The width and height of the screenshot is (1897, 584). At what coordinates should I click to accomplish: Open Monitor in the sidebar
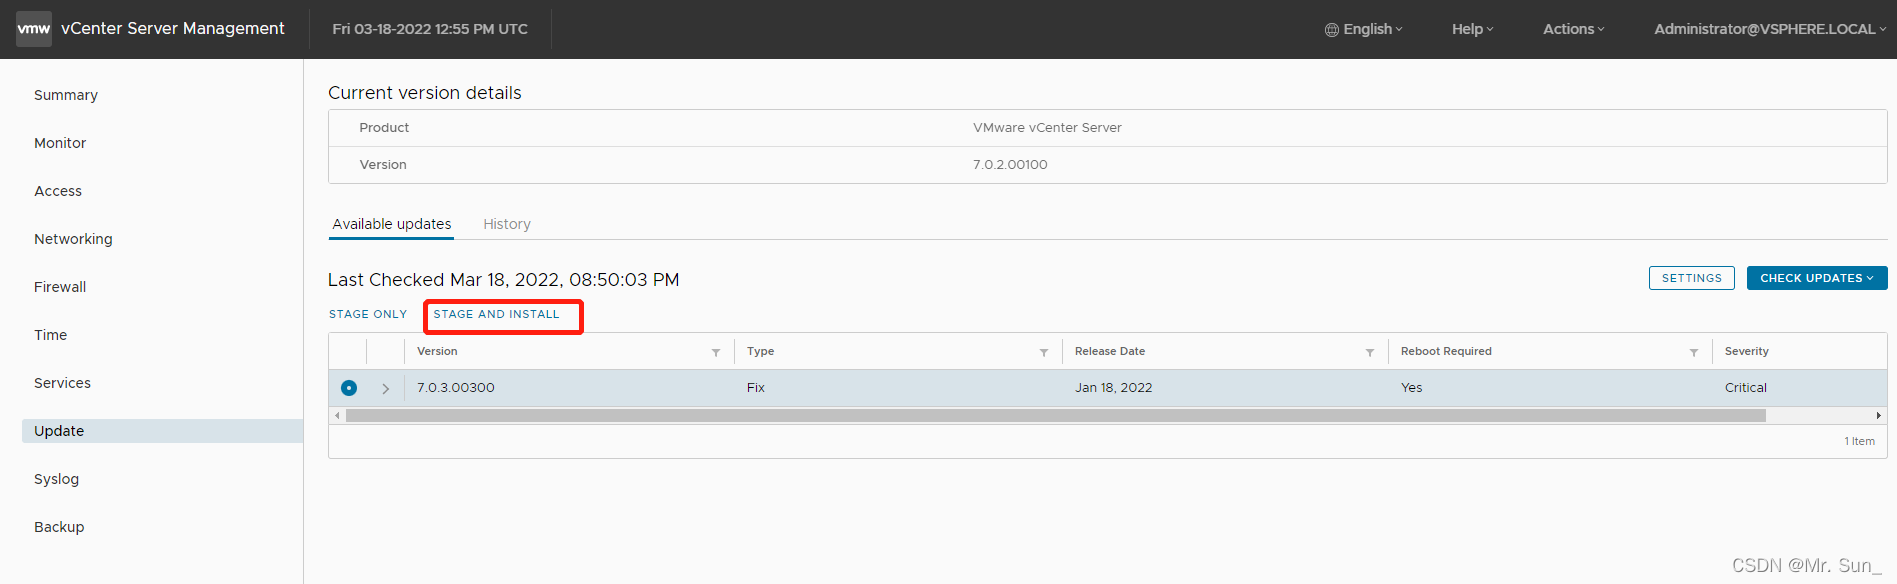[60, 143]
